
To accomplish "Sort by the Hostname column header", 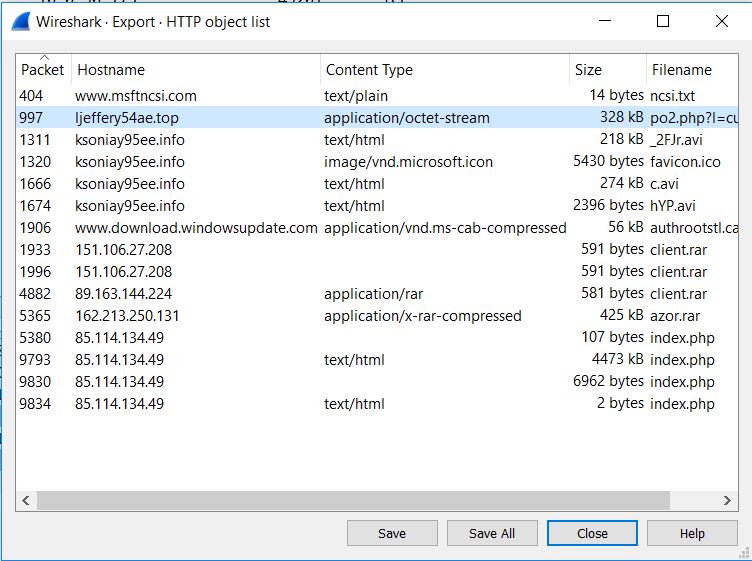I will 196,70.
